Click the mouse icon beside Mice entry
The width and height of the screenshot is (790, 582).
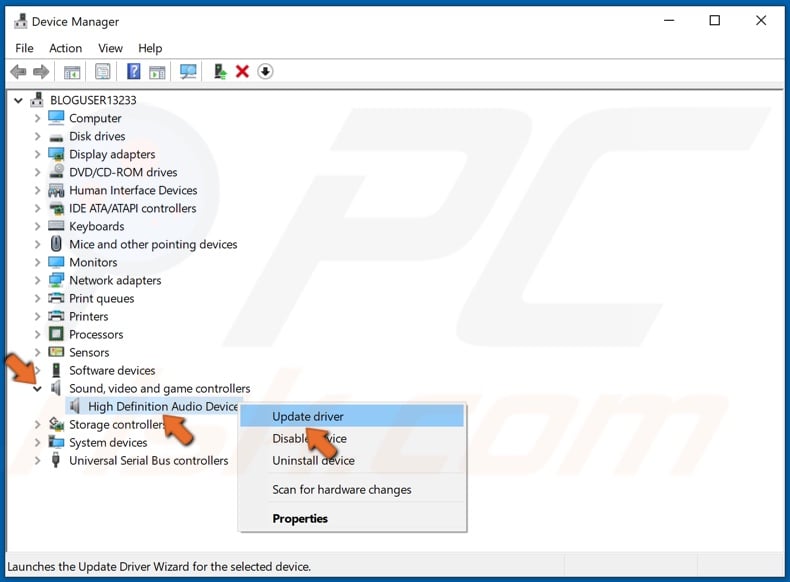[x=56, y=244]
